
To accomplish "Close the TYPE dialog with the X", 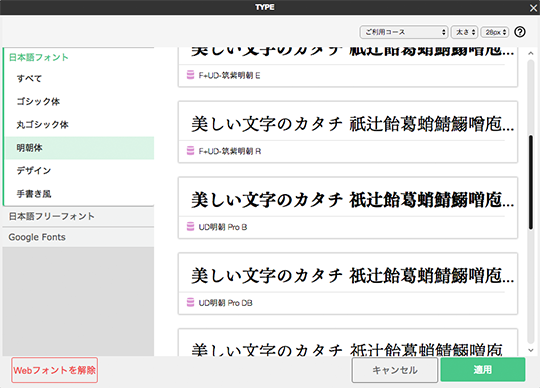I will pos(533,8).
